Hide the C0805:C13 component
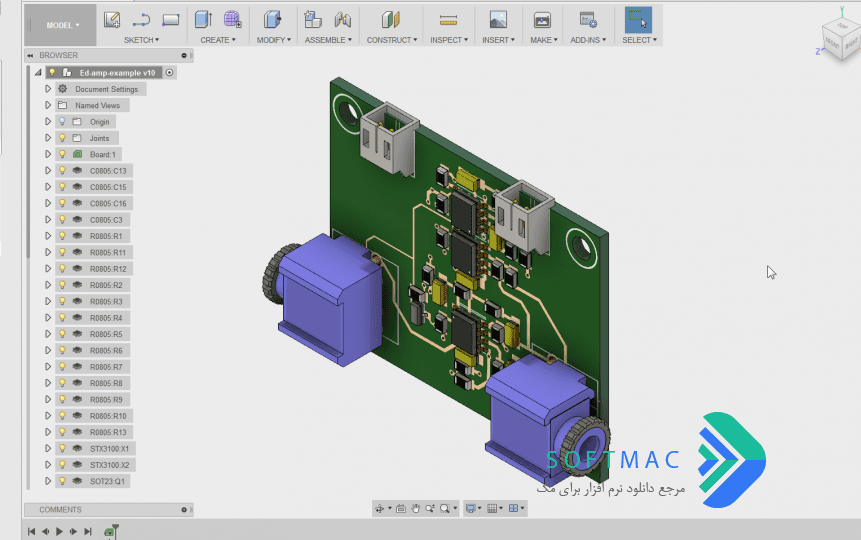Viewport: 861px width, 540px height. pyautogui.click(x=62, y=171)
